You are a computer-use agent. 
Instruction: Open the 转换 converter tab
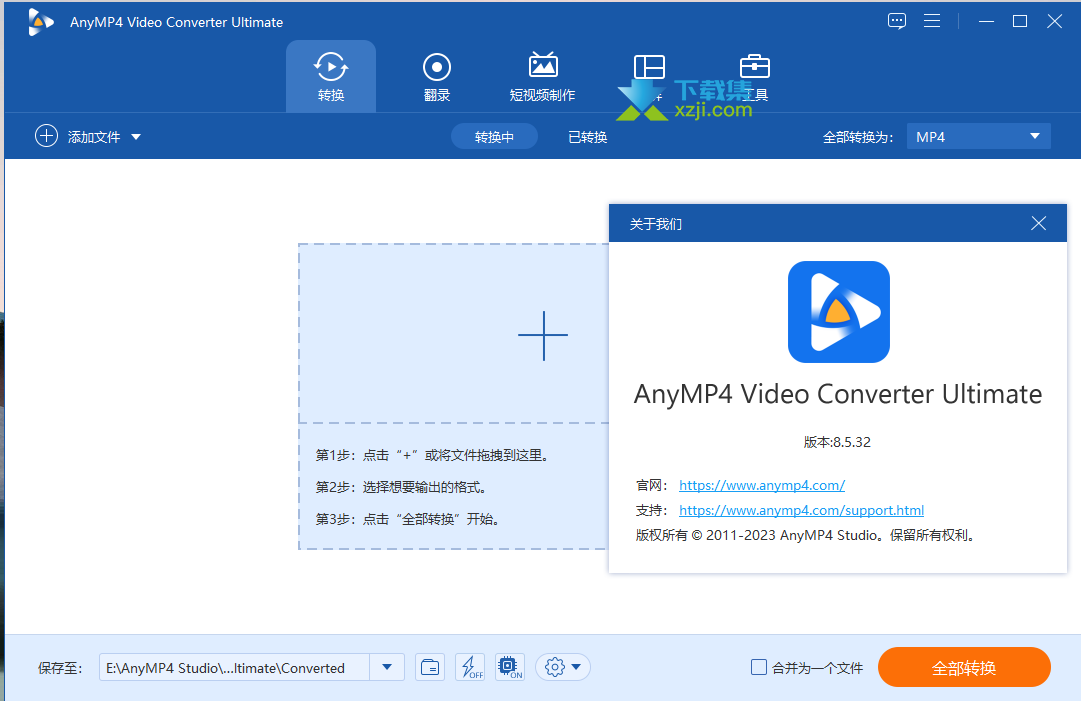331,77
